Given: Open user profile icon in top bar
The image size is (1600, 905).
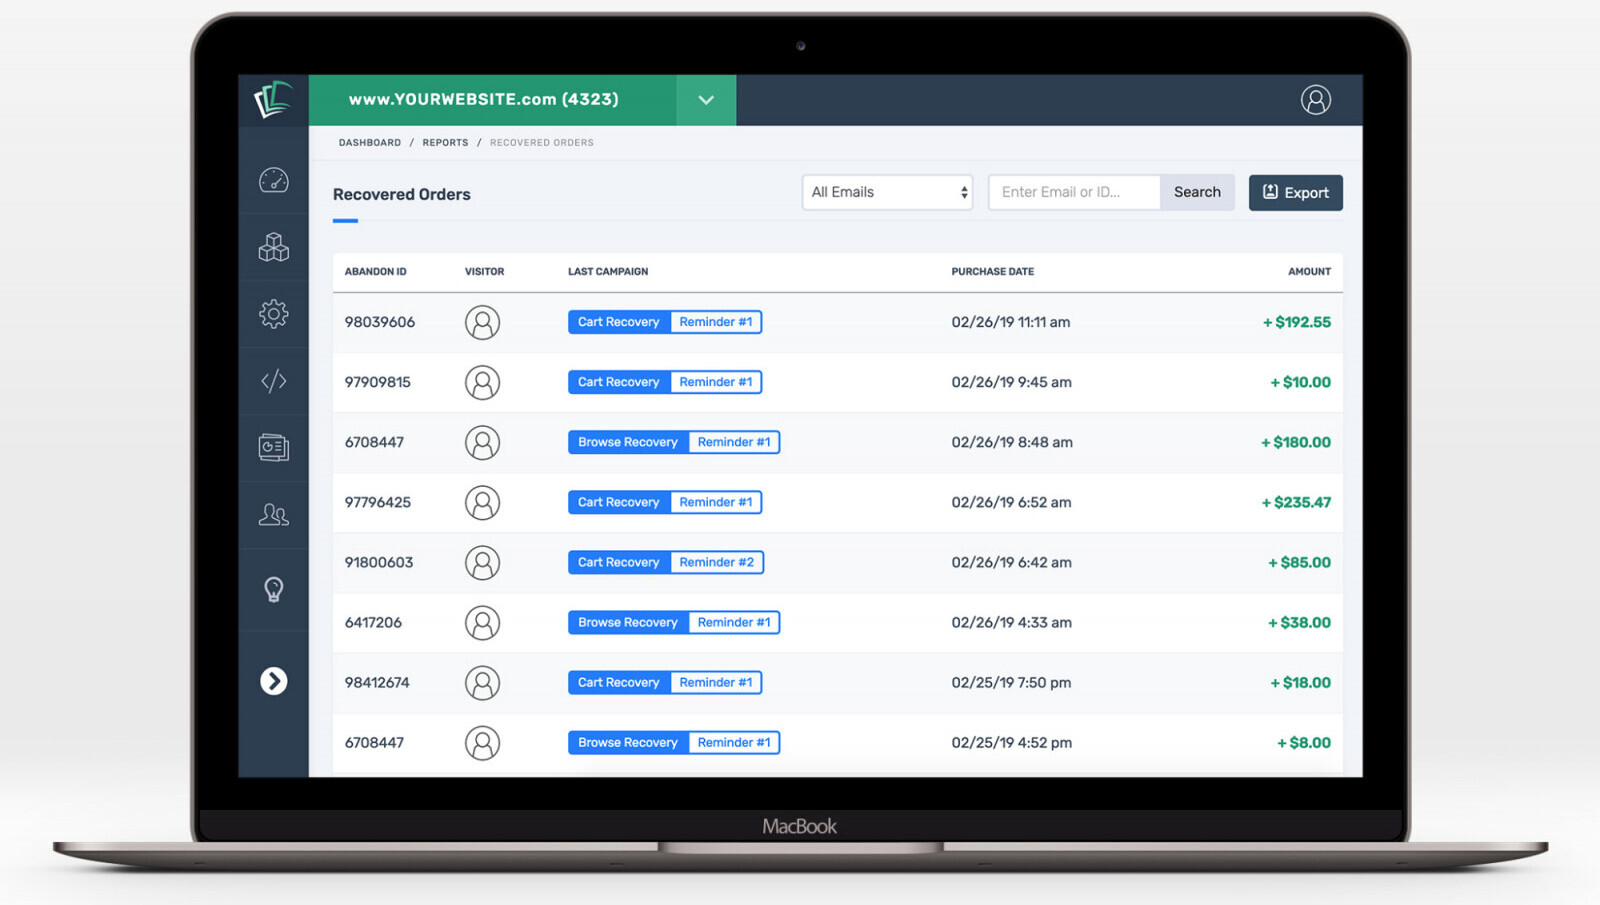Looking at the screenshot, I should click(x=1315, y=100).
